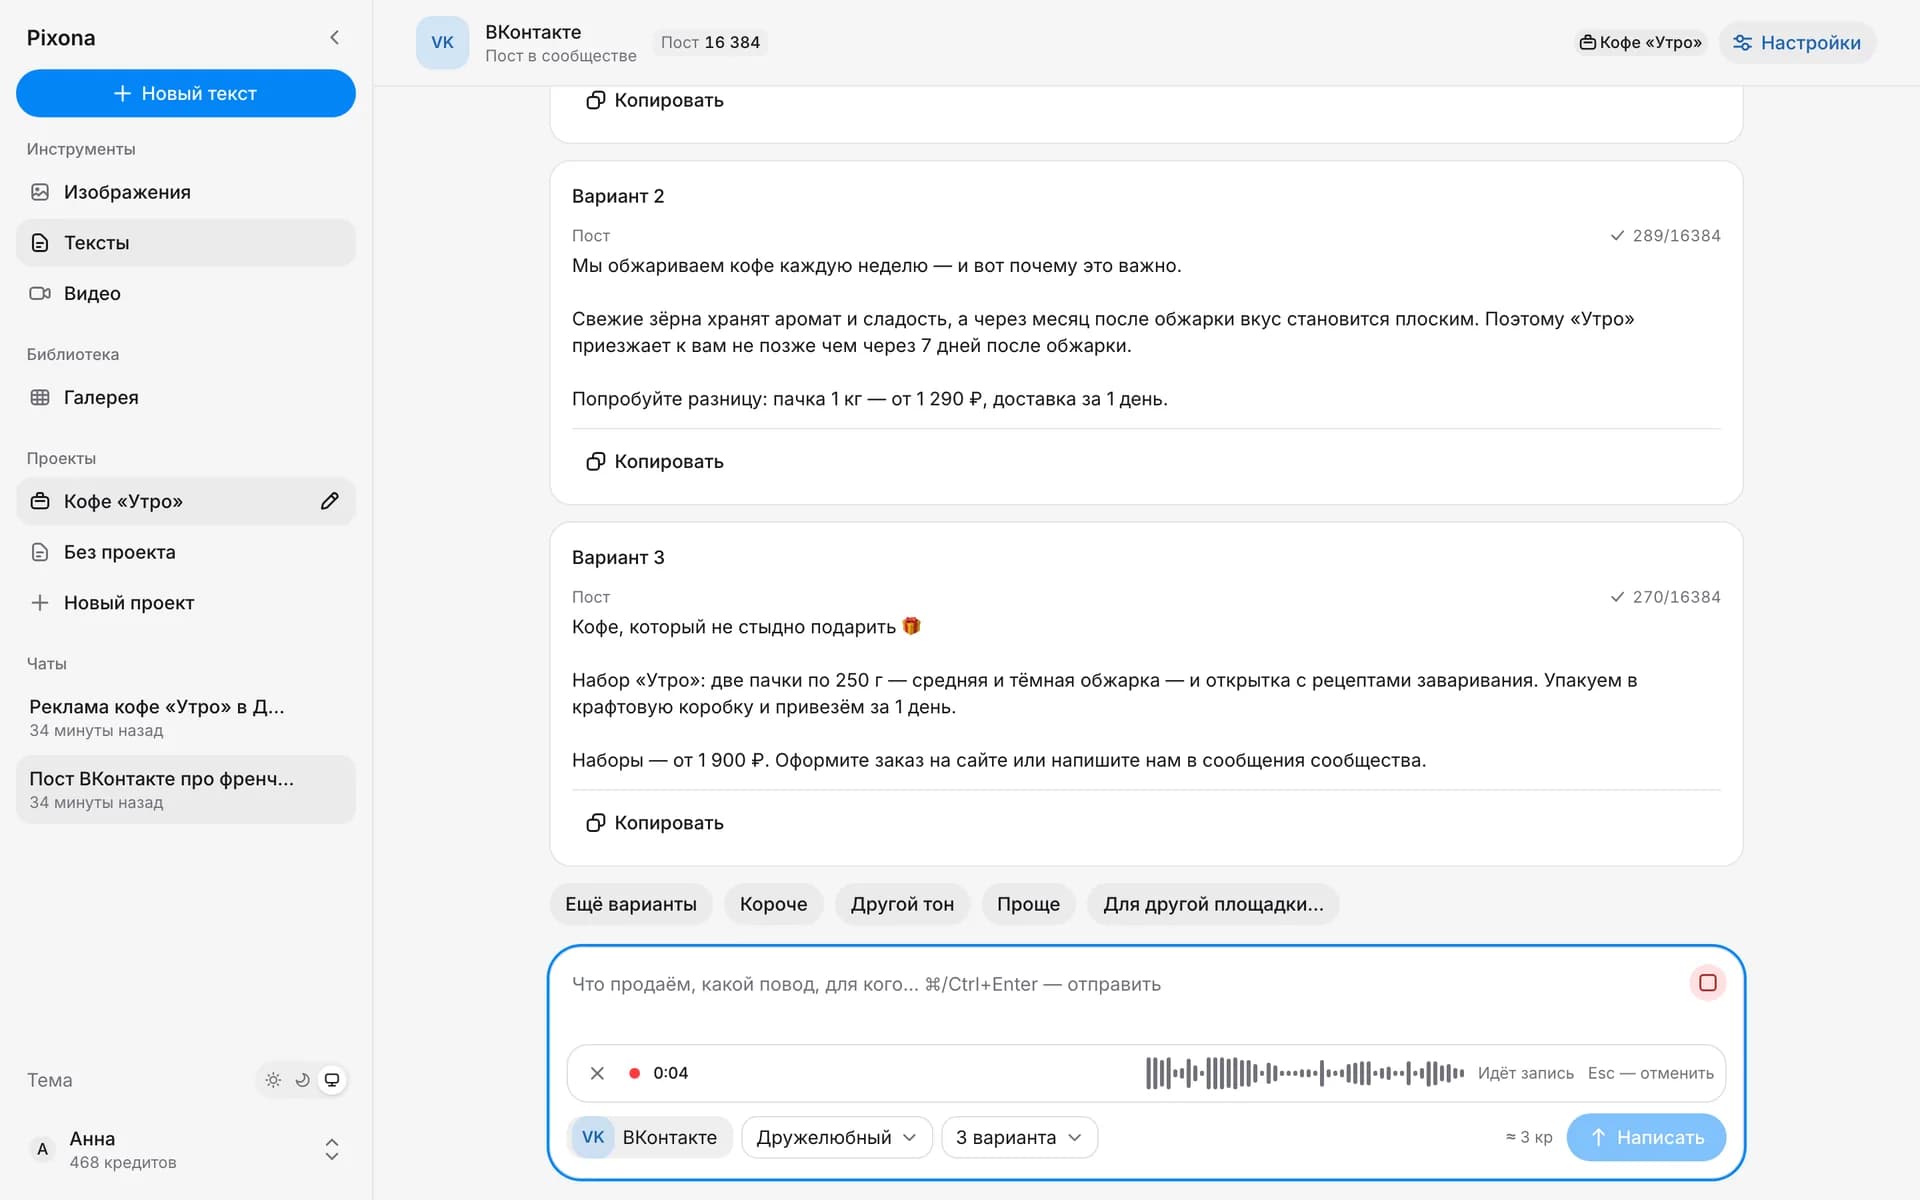The width and height of the screenshot is (1920, 1200).
Task: Create a Новый проект
Action: (x=185, y=603)
